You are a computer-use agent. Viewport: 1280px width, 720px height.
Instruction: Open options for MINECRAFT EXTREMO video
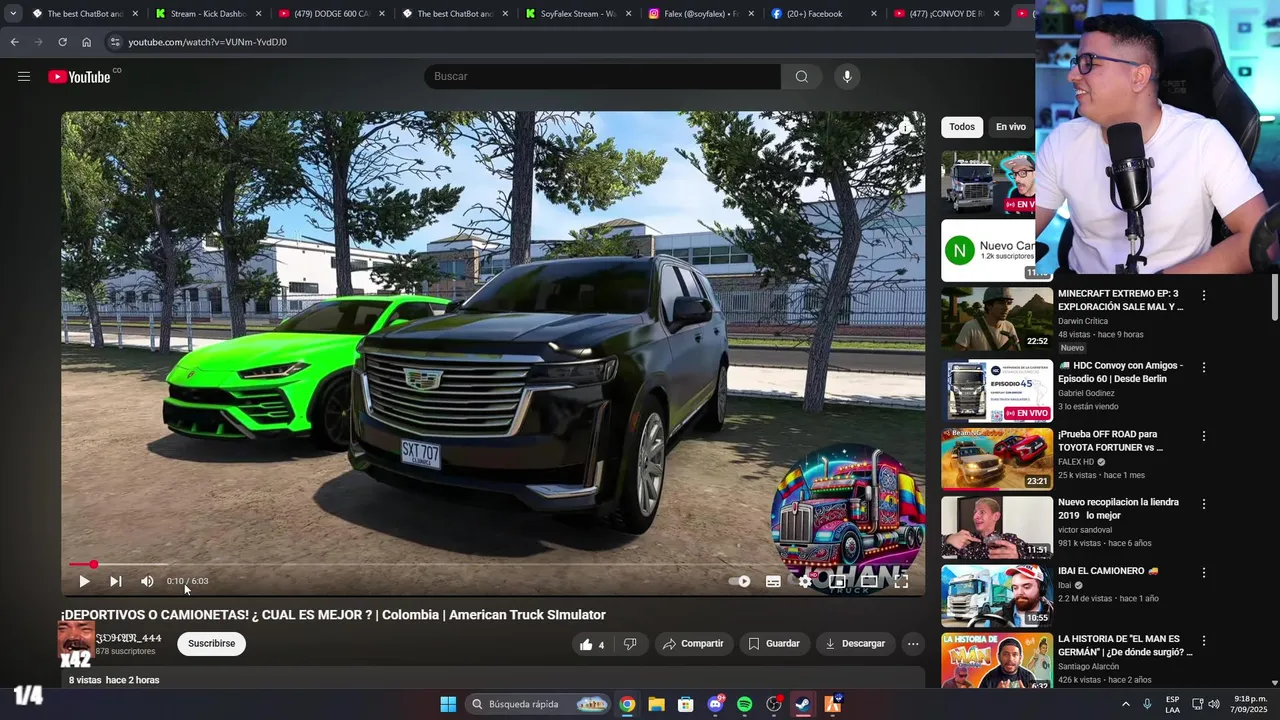click(1204, 296)
